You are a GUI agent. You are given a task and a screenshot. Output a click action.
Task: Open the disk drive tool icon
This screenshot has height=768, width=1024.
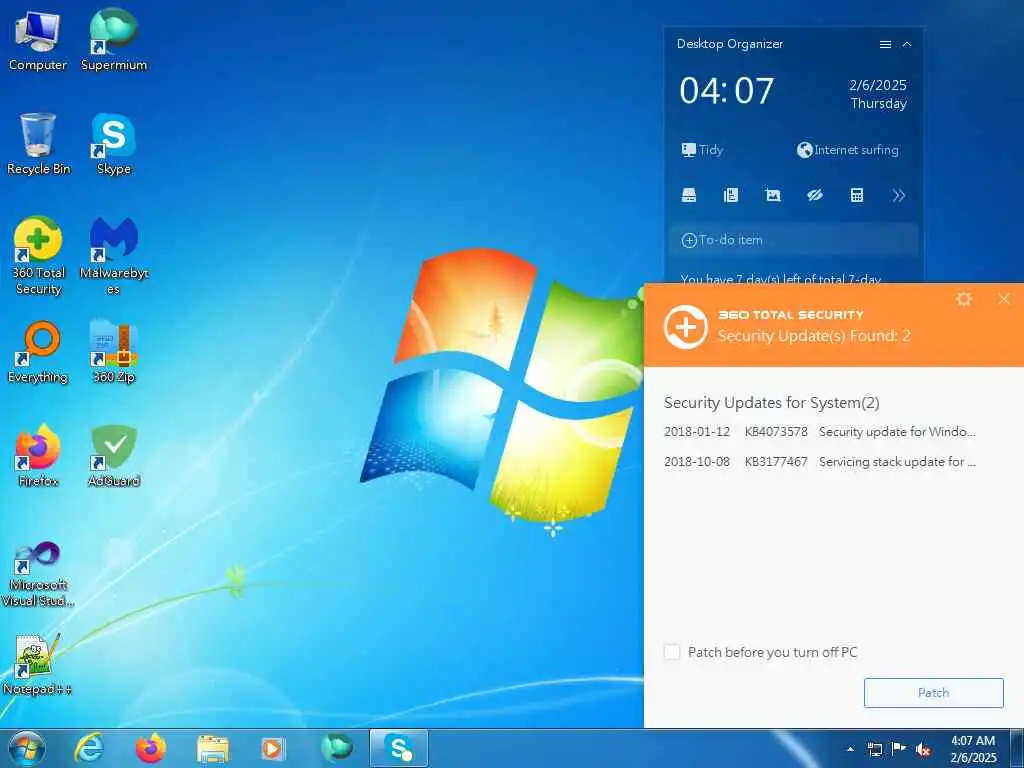click(689, 195)
